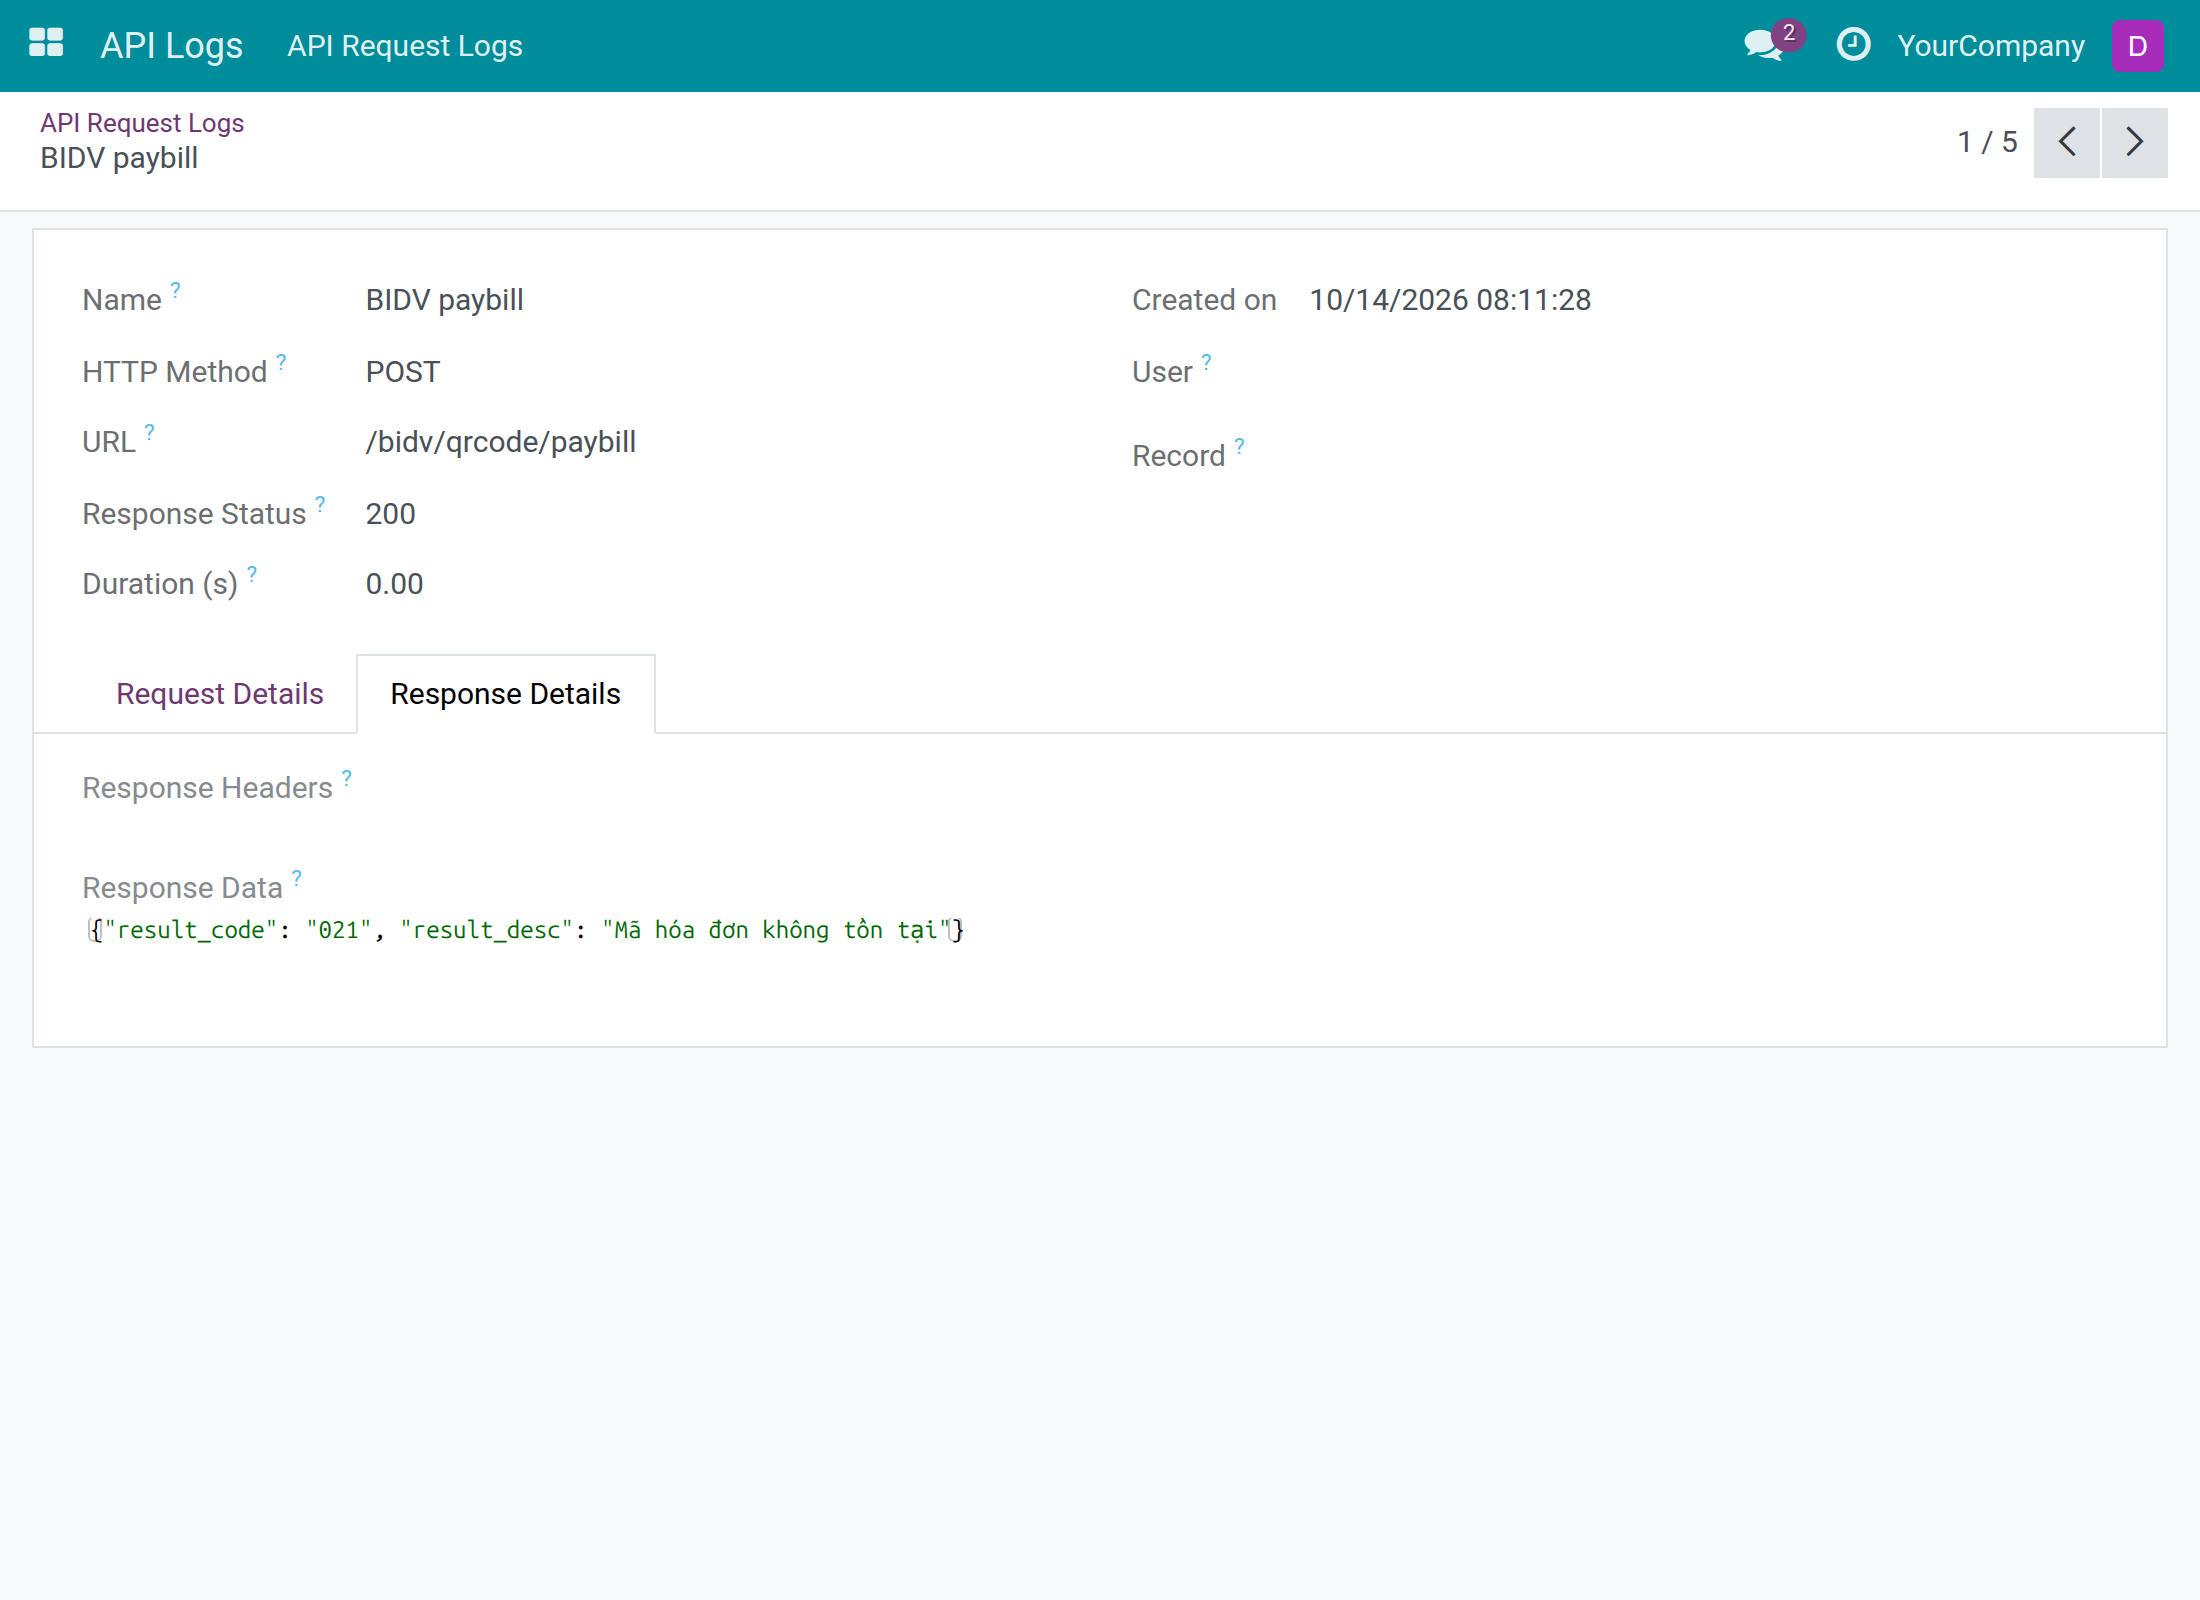Show help tooltip for HTTP Method

click(x=282, y=362)
